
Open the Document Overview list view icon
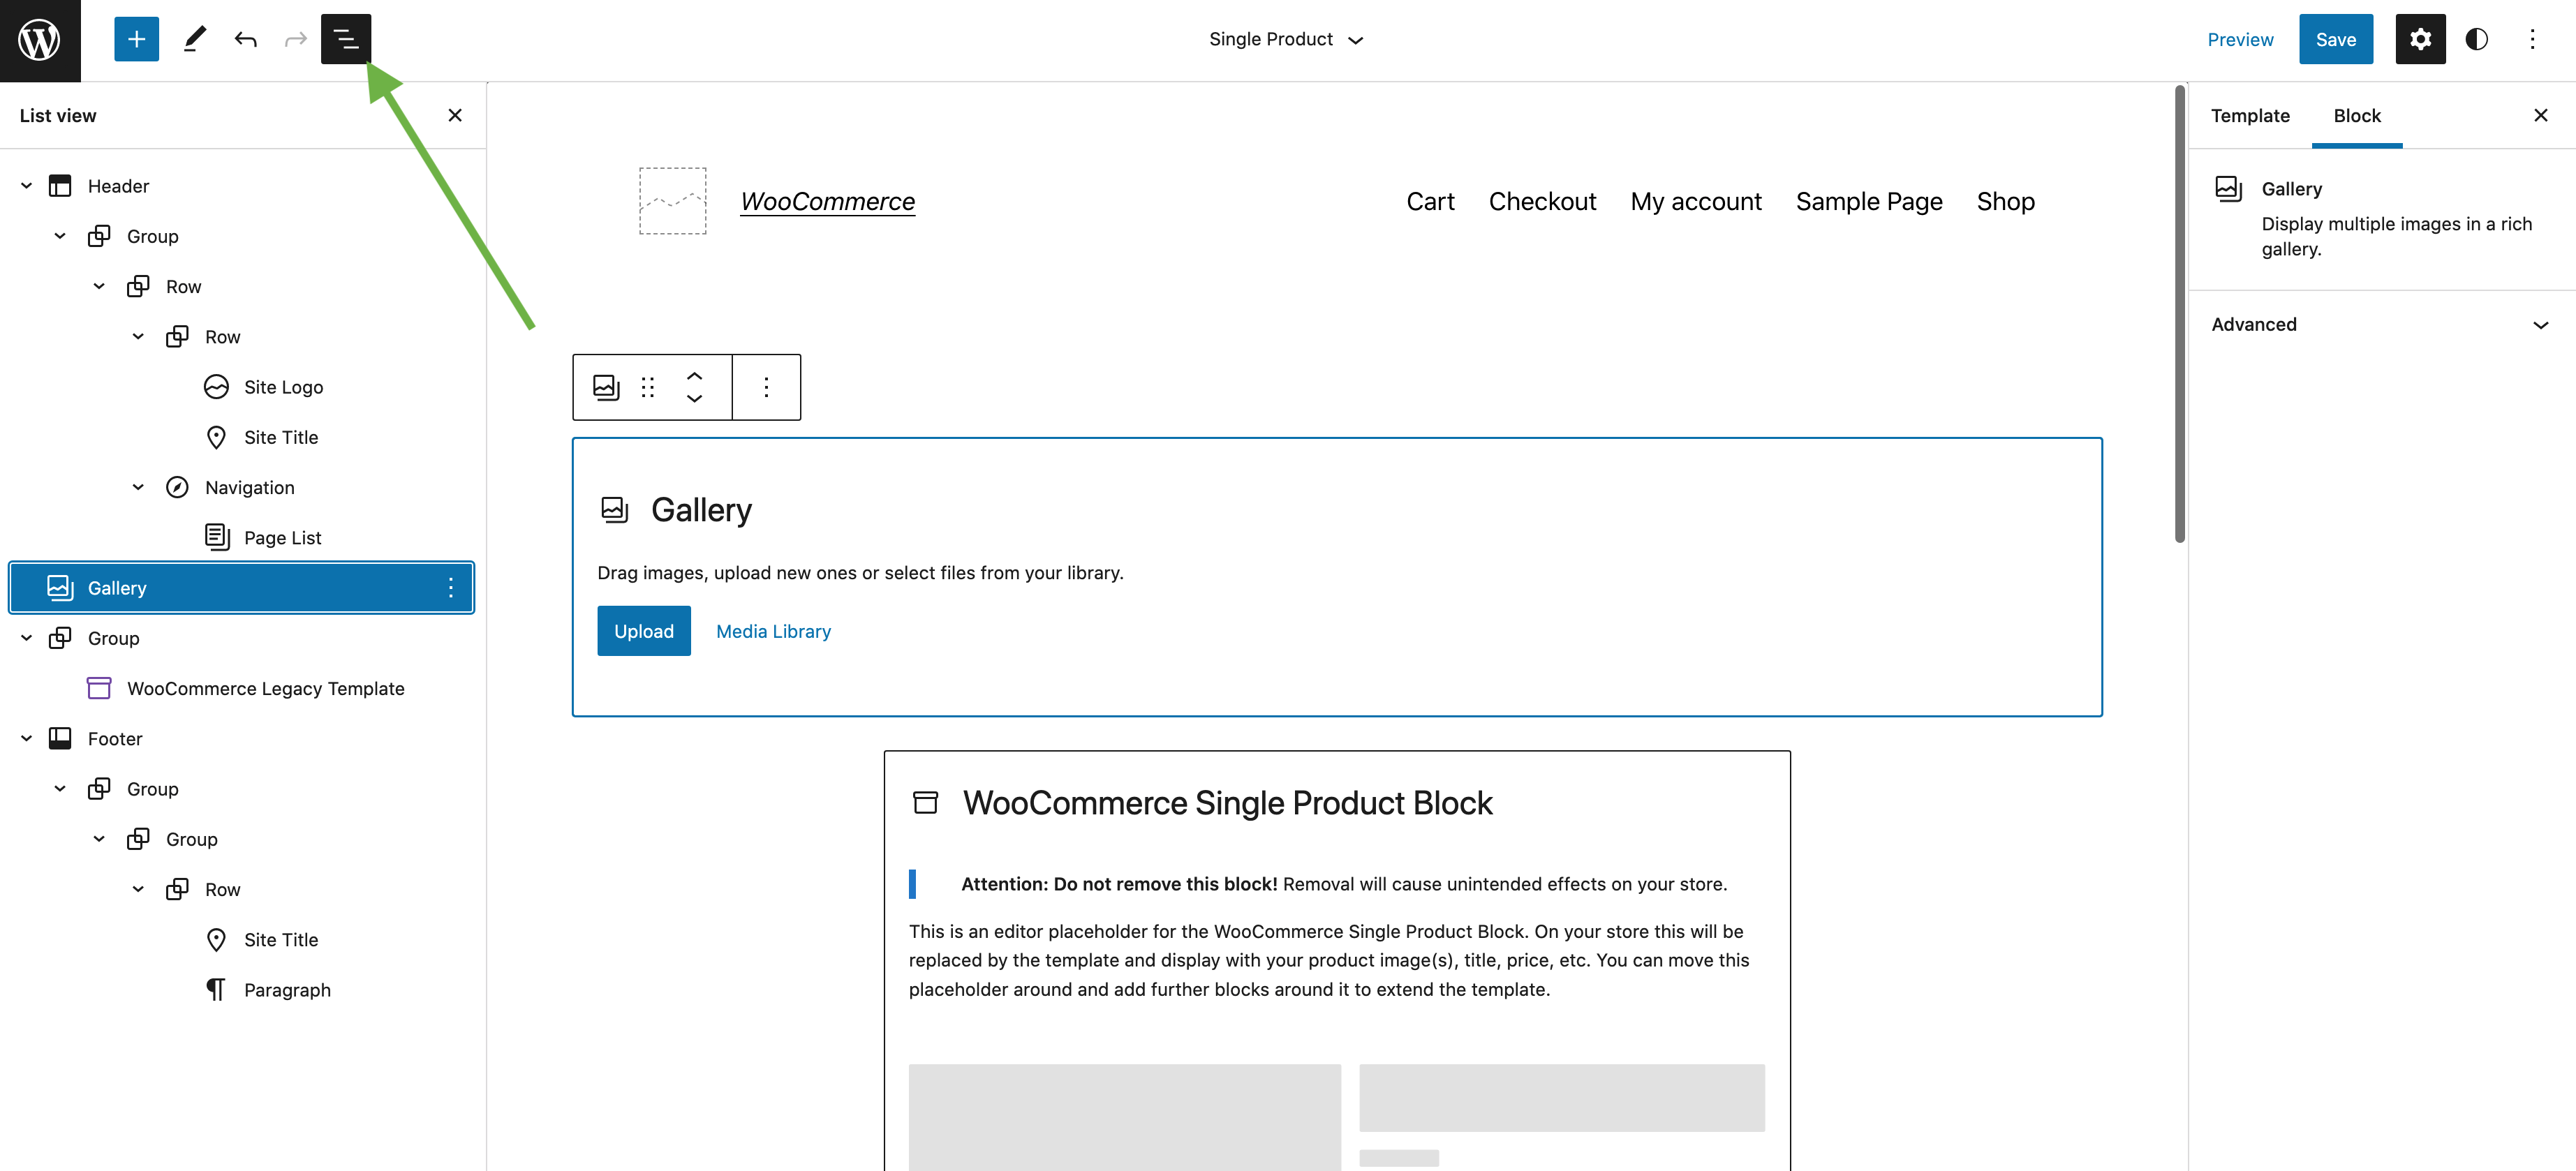345,39
